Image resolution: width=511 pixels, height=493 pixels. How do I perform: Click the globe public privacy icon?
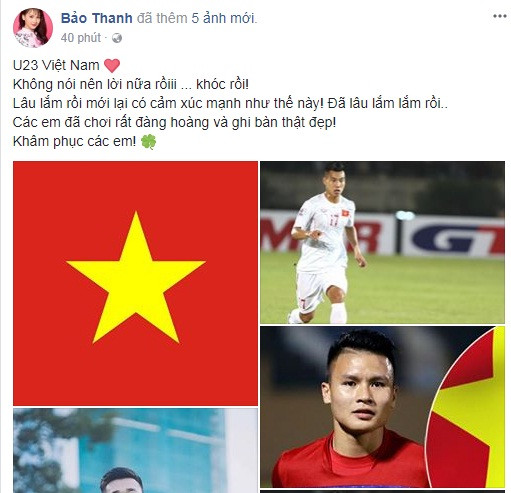(x=117, y=38)
